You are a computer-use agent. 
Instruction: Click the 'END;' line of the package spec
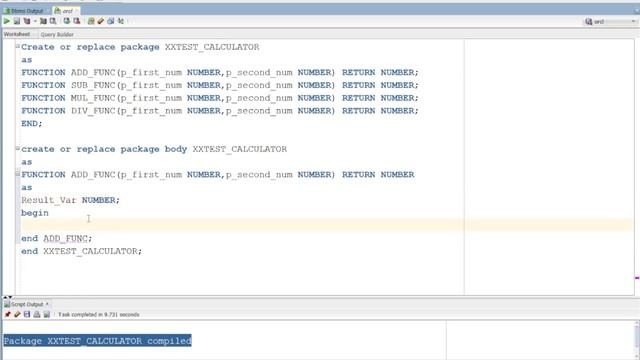31,123
